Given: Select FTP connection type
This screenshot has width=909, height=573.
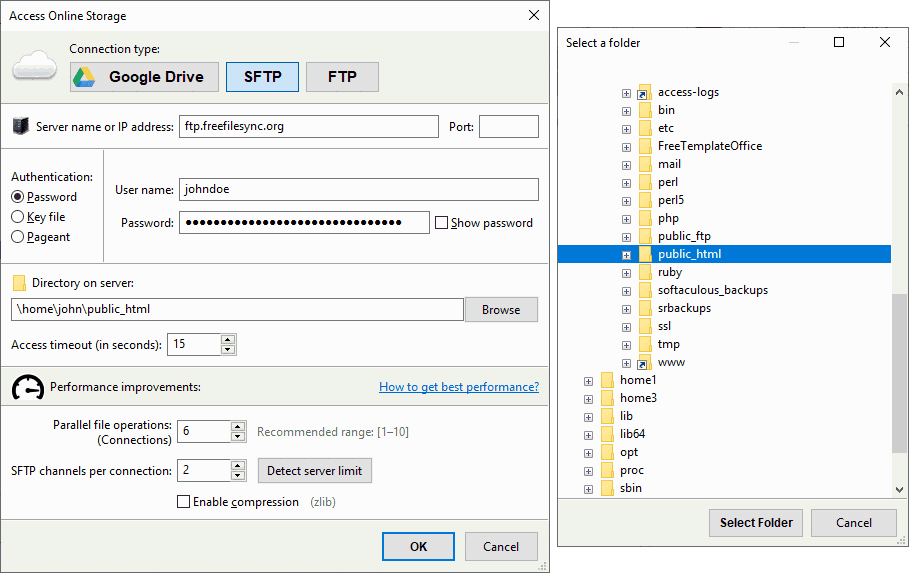Looking at the screenshot, I should (342, 77).
